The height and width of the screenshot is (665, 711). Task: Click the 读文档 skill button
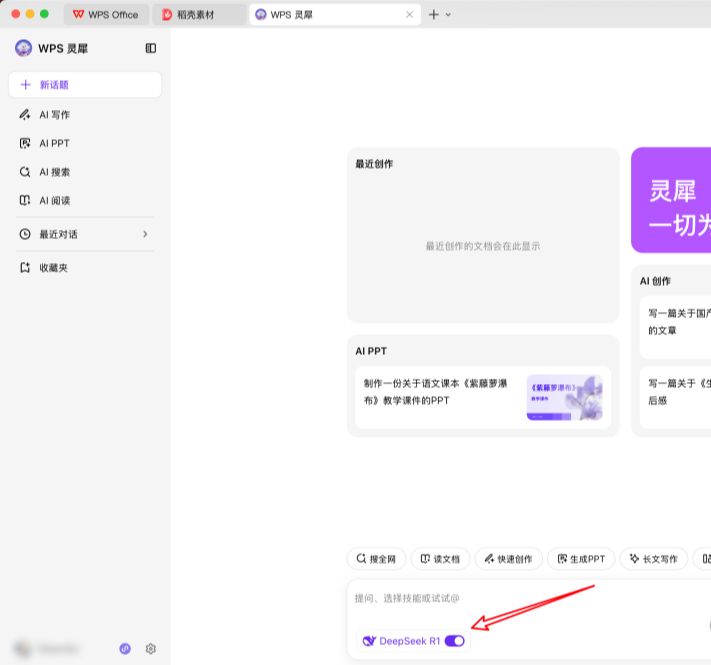(x=440, y=559)
